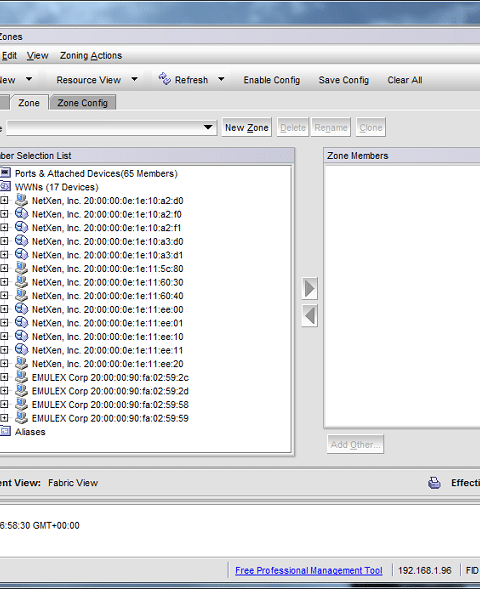Click device icon for EMULEX 20:00:00:90:fa:02:59:58
Screen dimensions: 480x589
(22, 404)
